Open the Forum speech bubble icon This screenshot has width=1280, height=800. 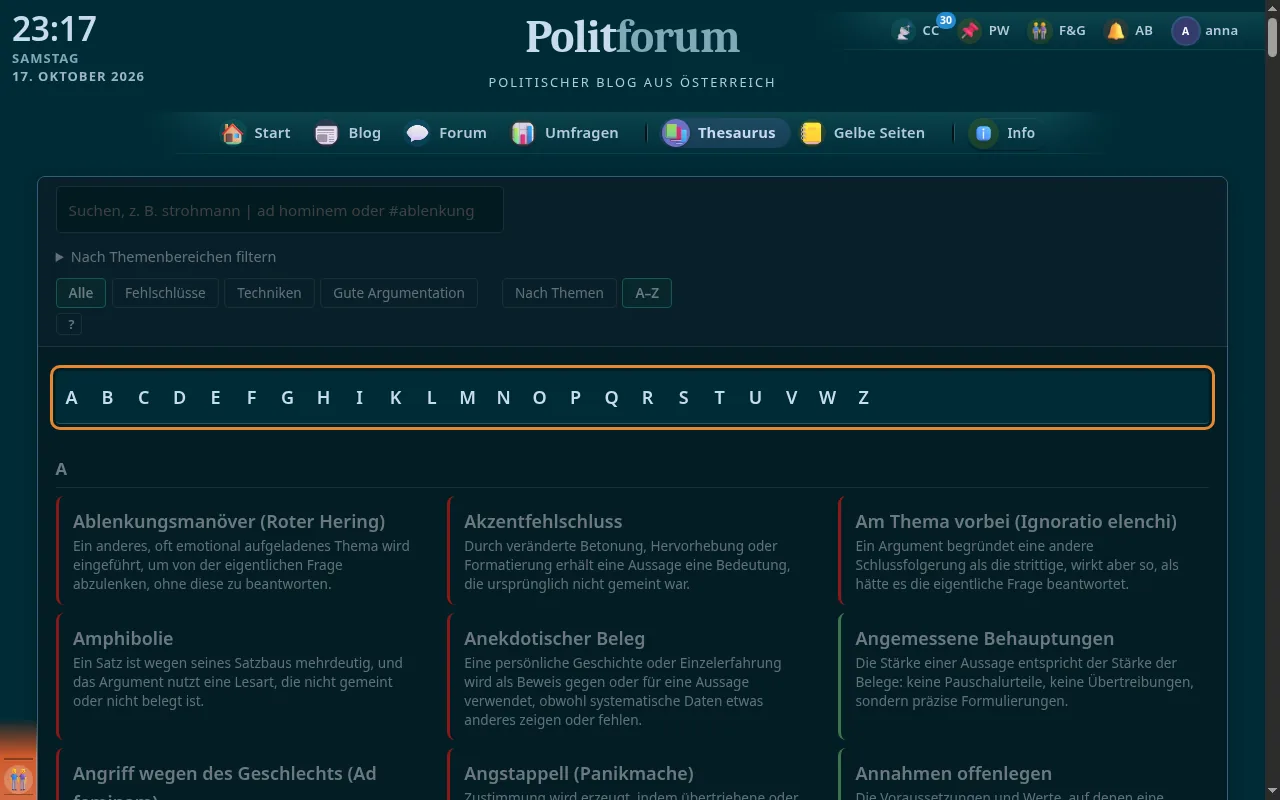tap(418, 133)
